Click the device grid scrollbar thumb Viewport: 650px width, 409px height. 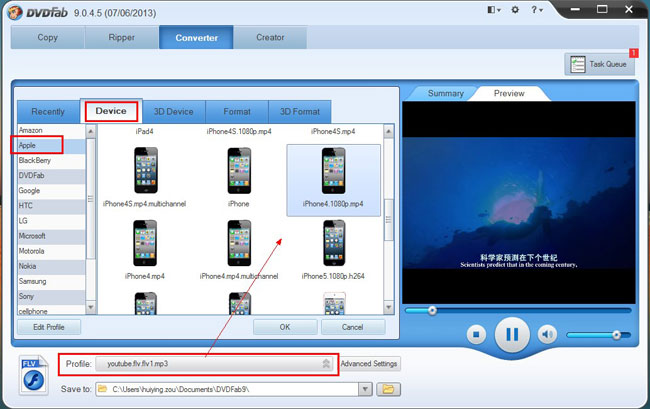point(388,220)
